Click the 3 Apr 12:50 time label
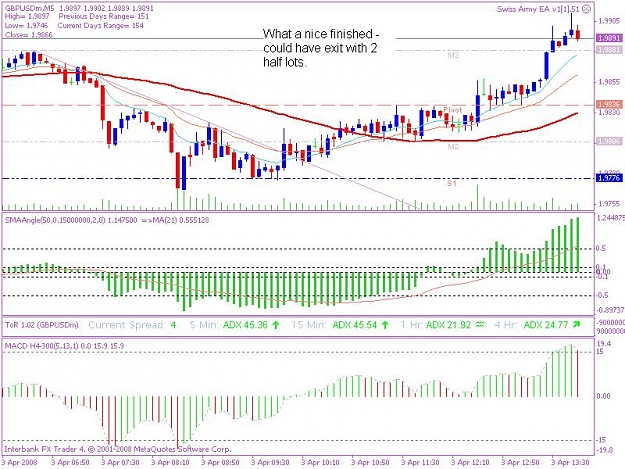 coord(520,462)
